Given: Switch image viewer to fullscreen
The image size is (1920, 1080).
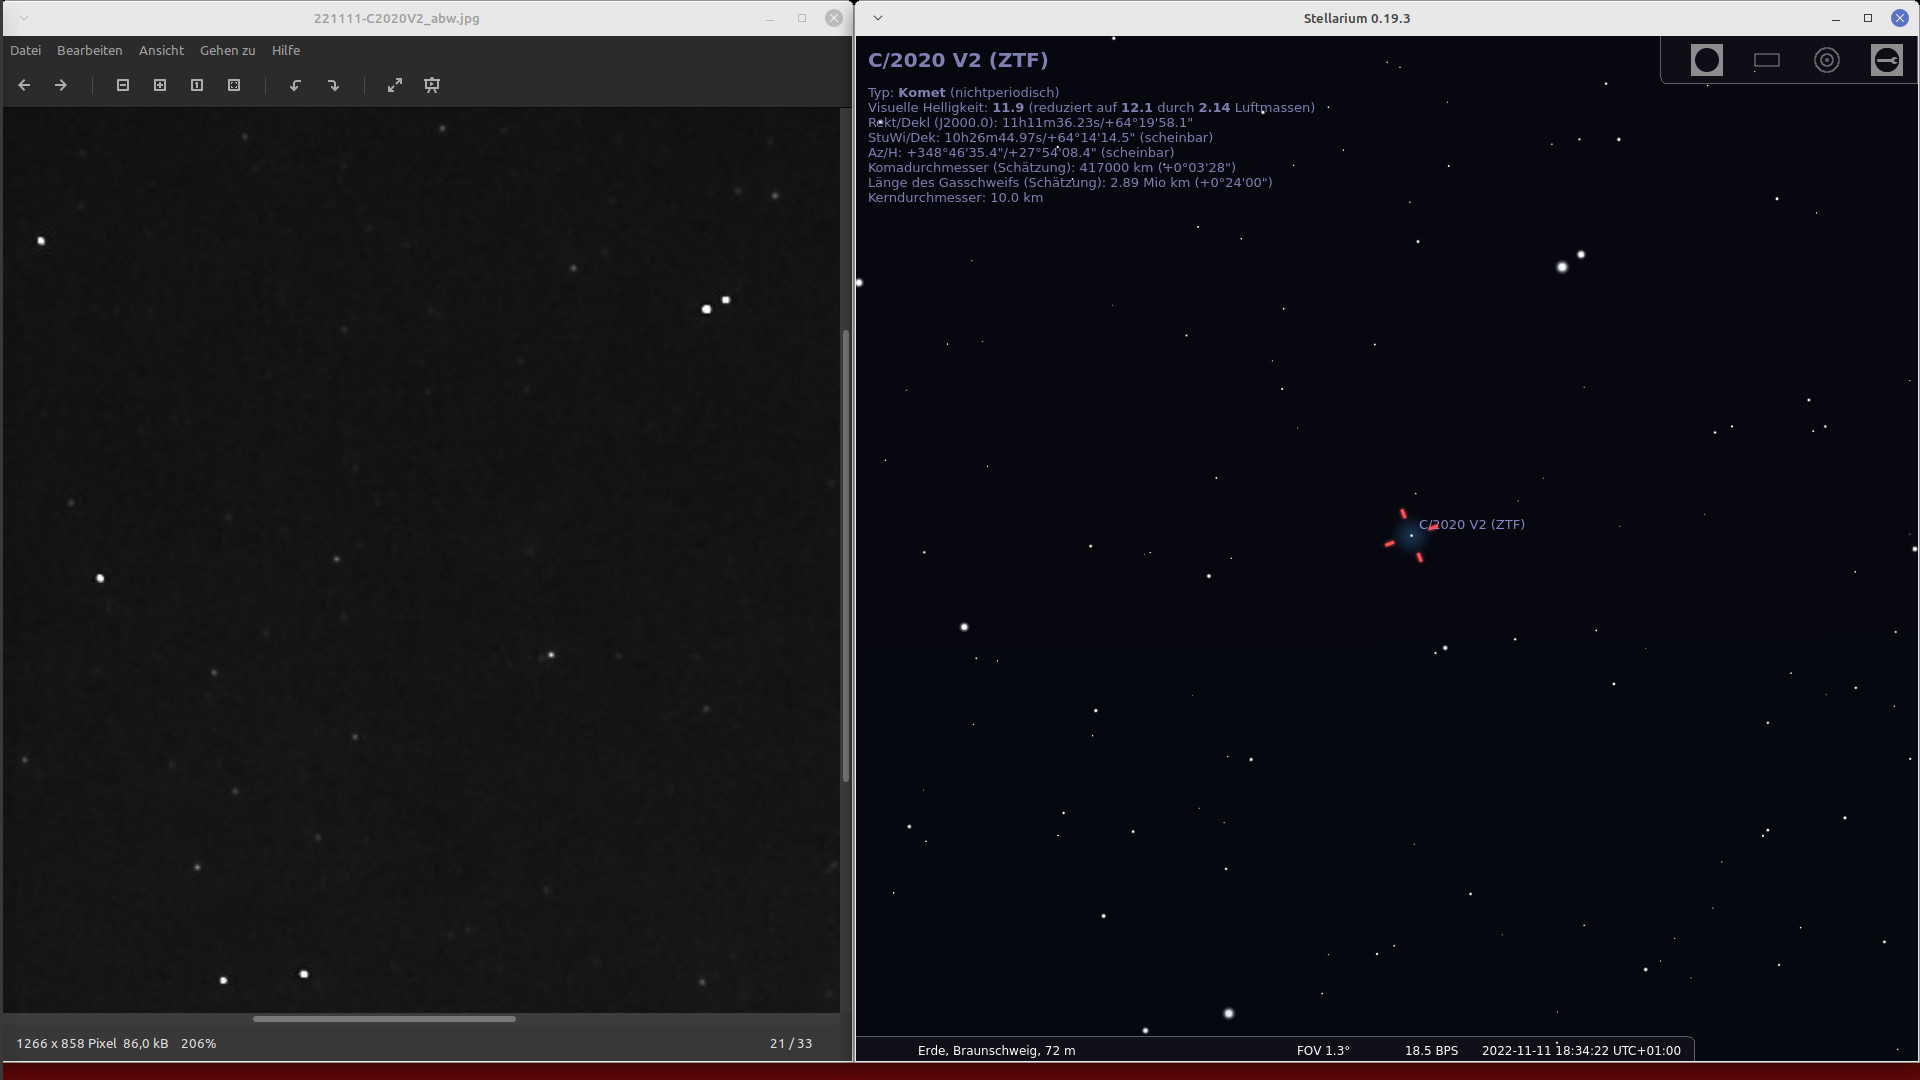Looking at the screenshot, I should click(x=395, y=85).
